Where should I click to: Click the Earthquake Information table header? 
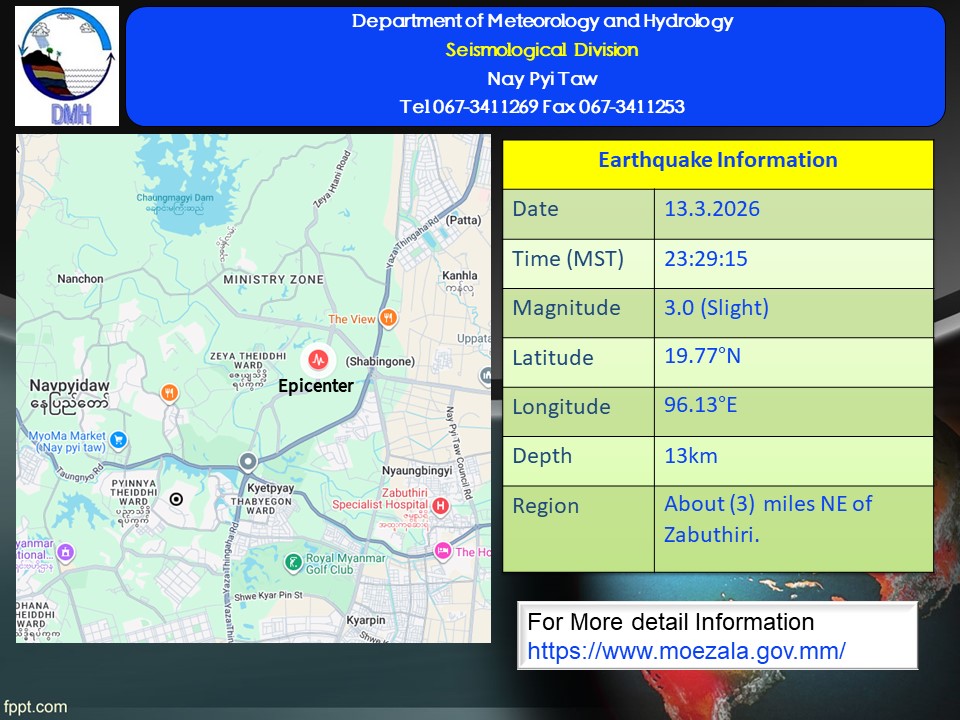pos(717,161)
